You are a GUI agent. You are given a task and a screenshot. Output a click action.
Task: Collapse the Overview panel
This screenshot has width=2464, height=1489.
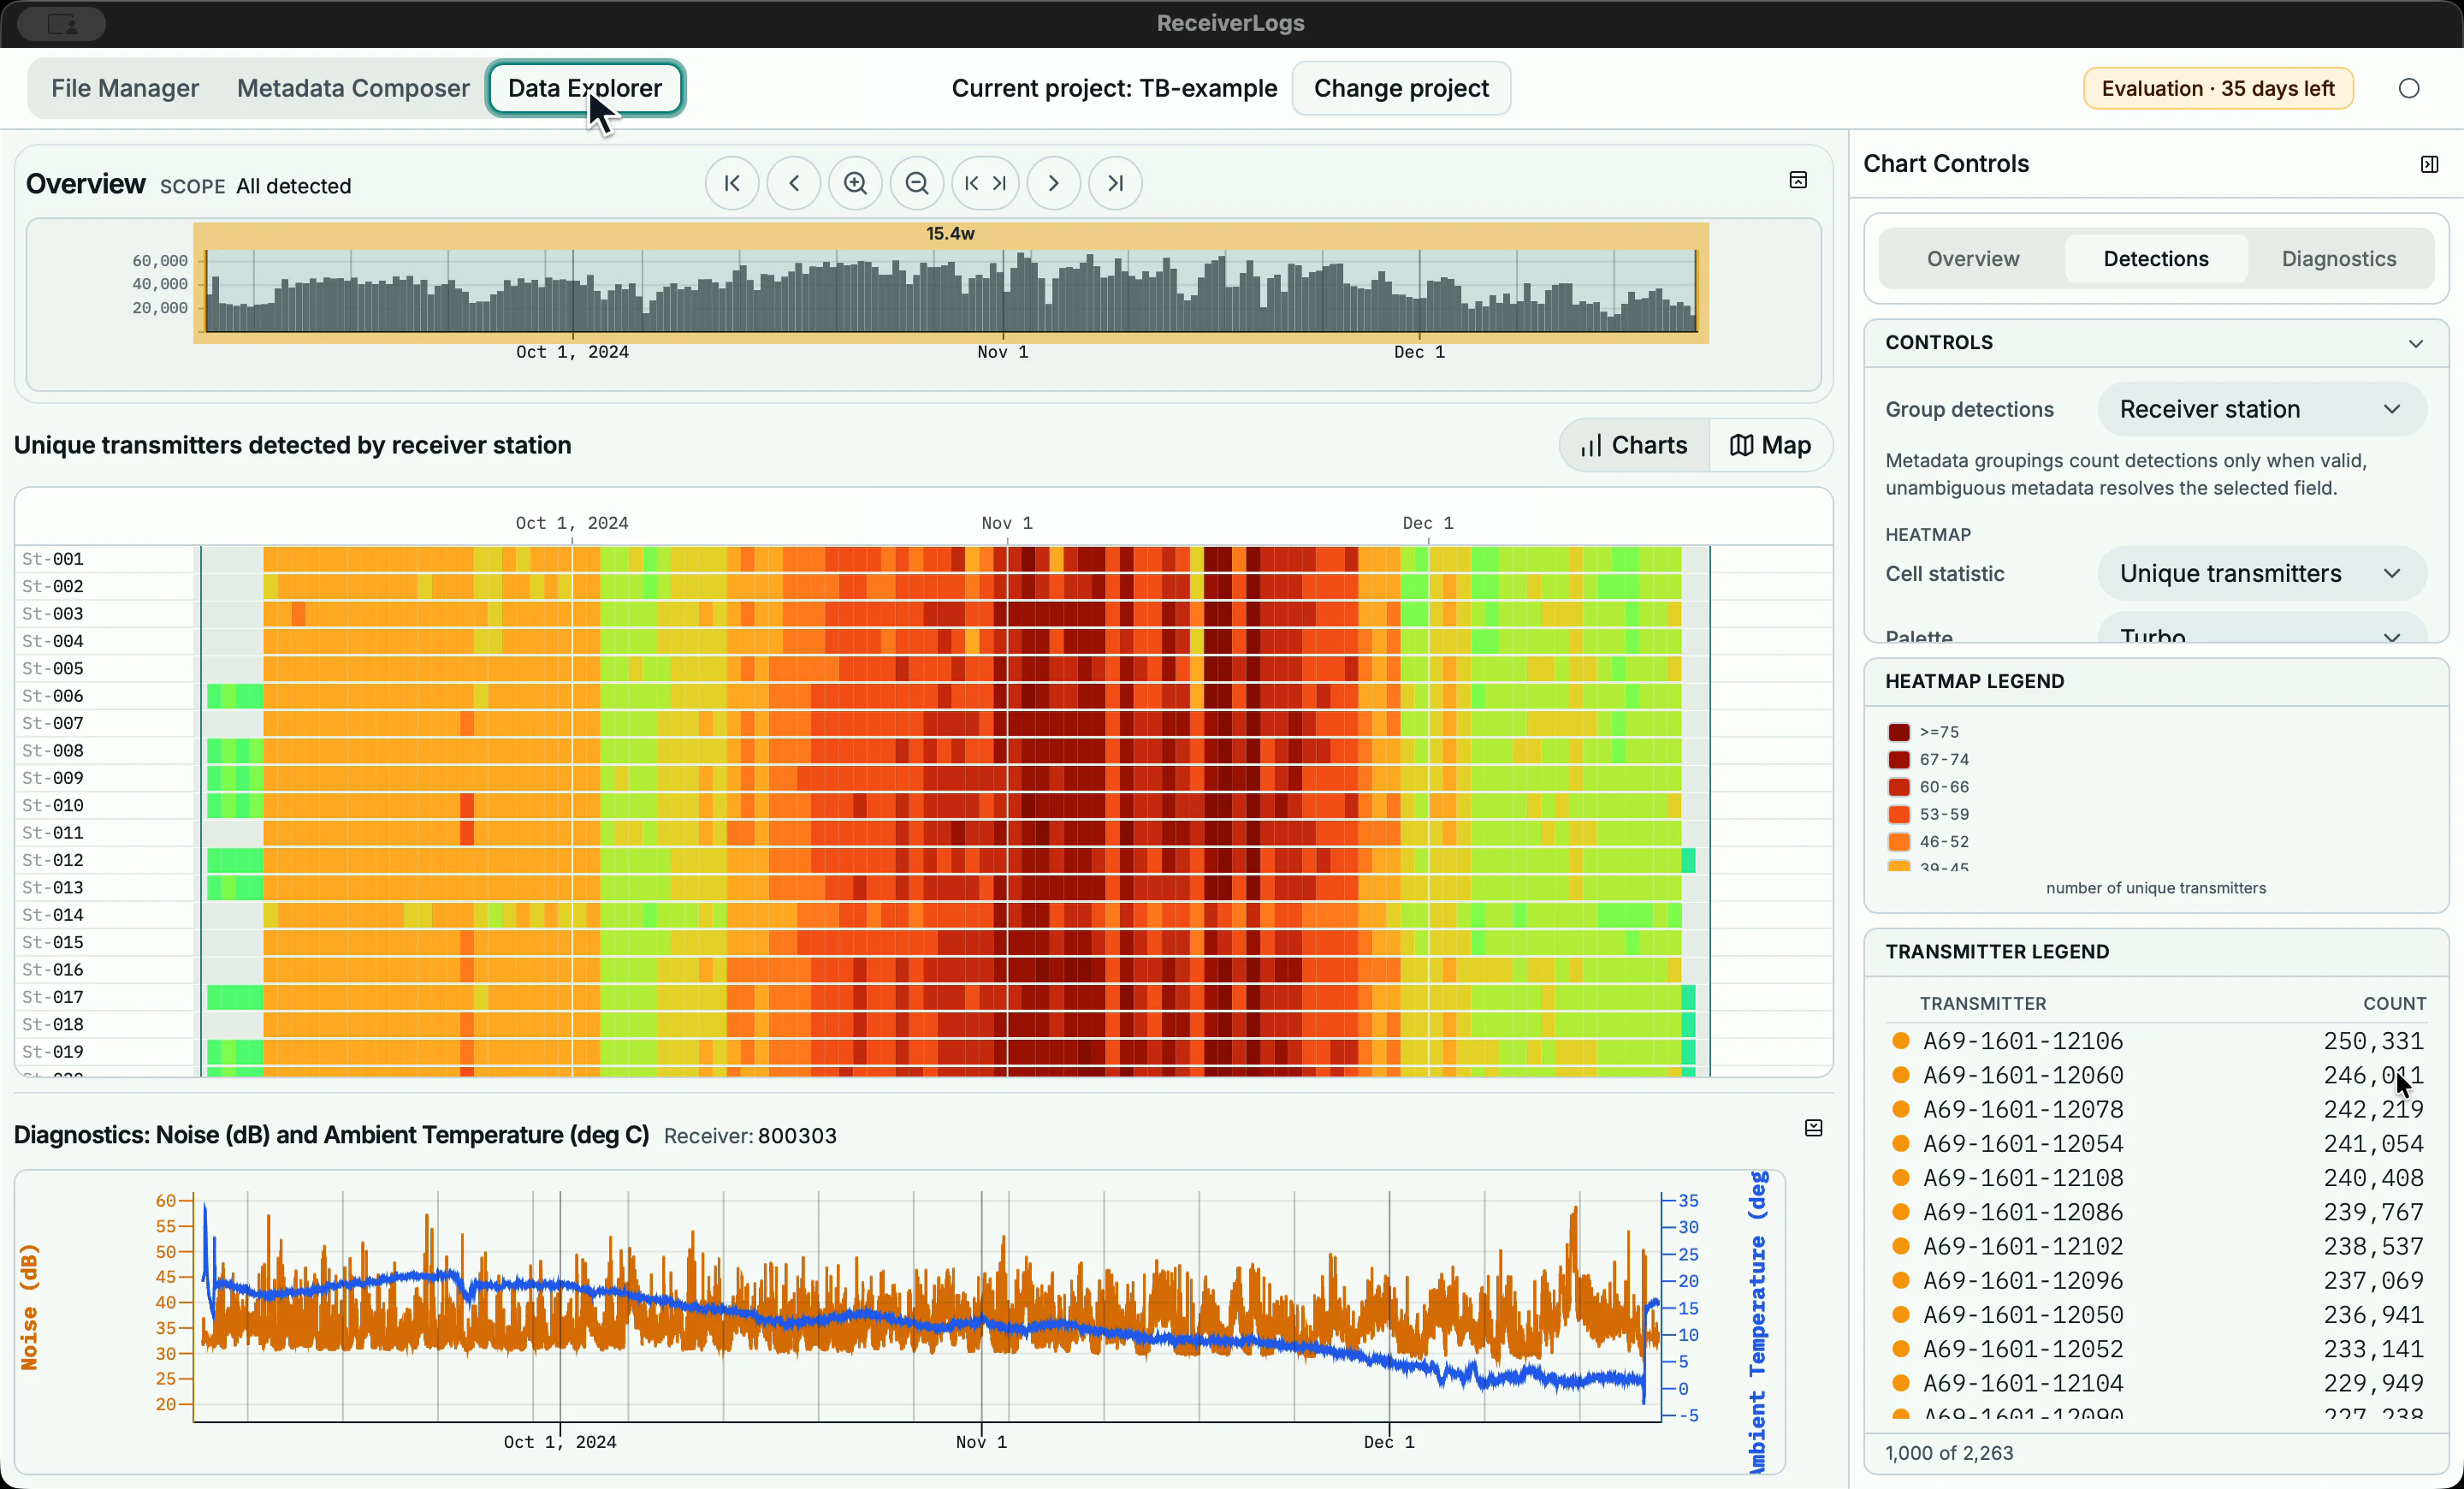[1798, 180]
